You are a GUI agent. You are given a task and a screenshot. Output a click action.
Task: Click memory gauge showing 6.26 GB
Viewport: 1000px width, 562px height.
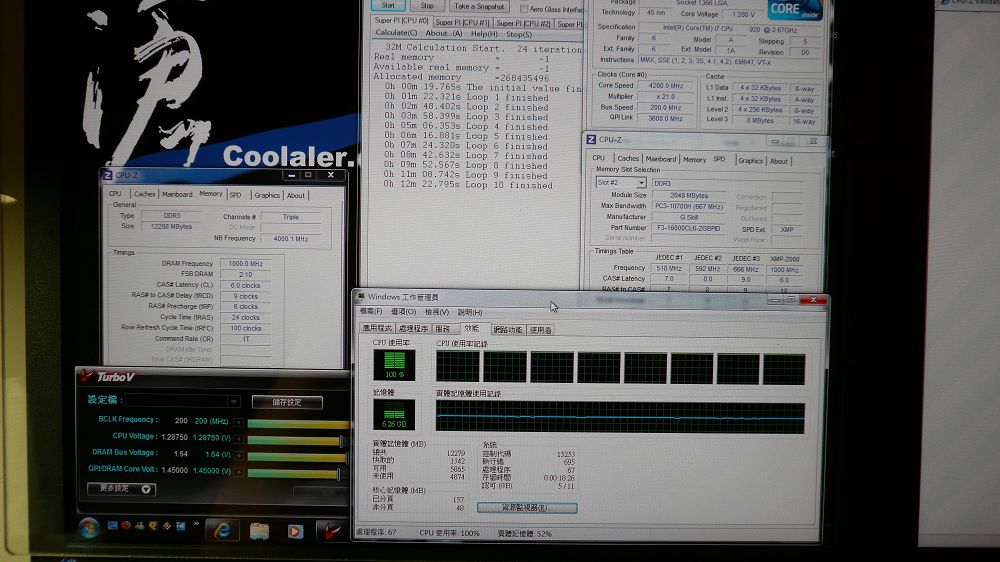394,415
